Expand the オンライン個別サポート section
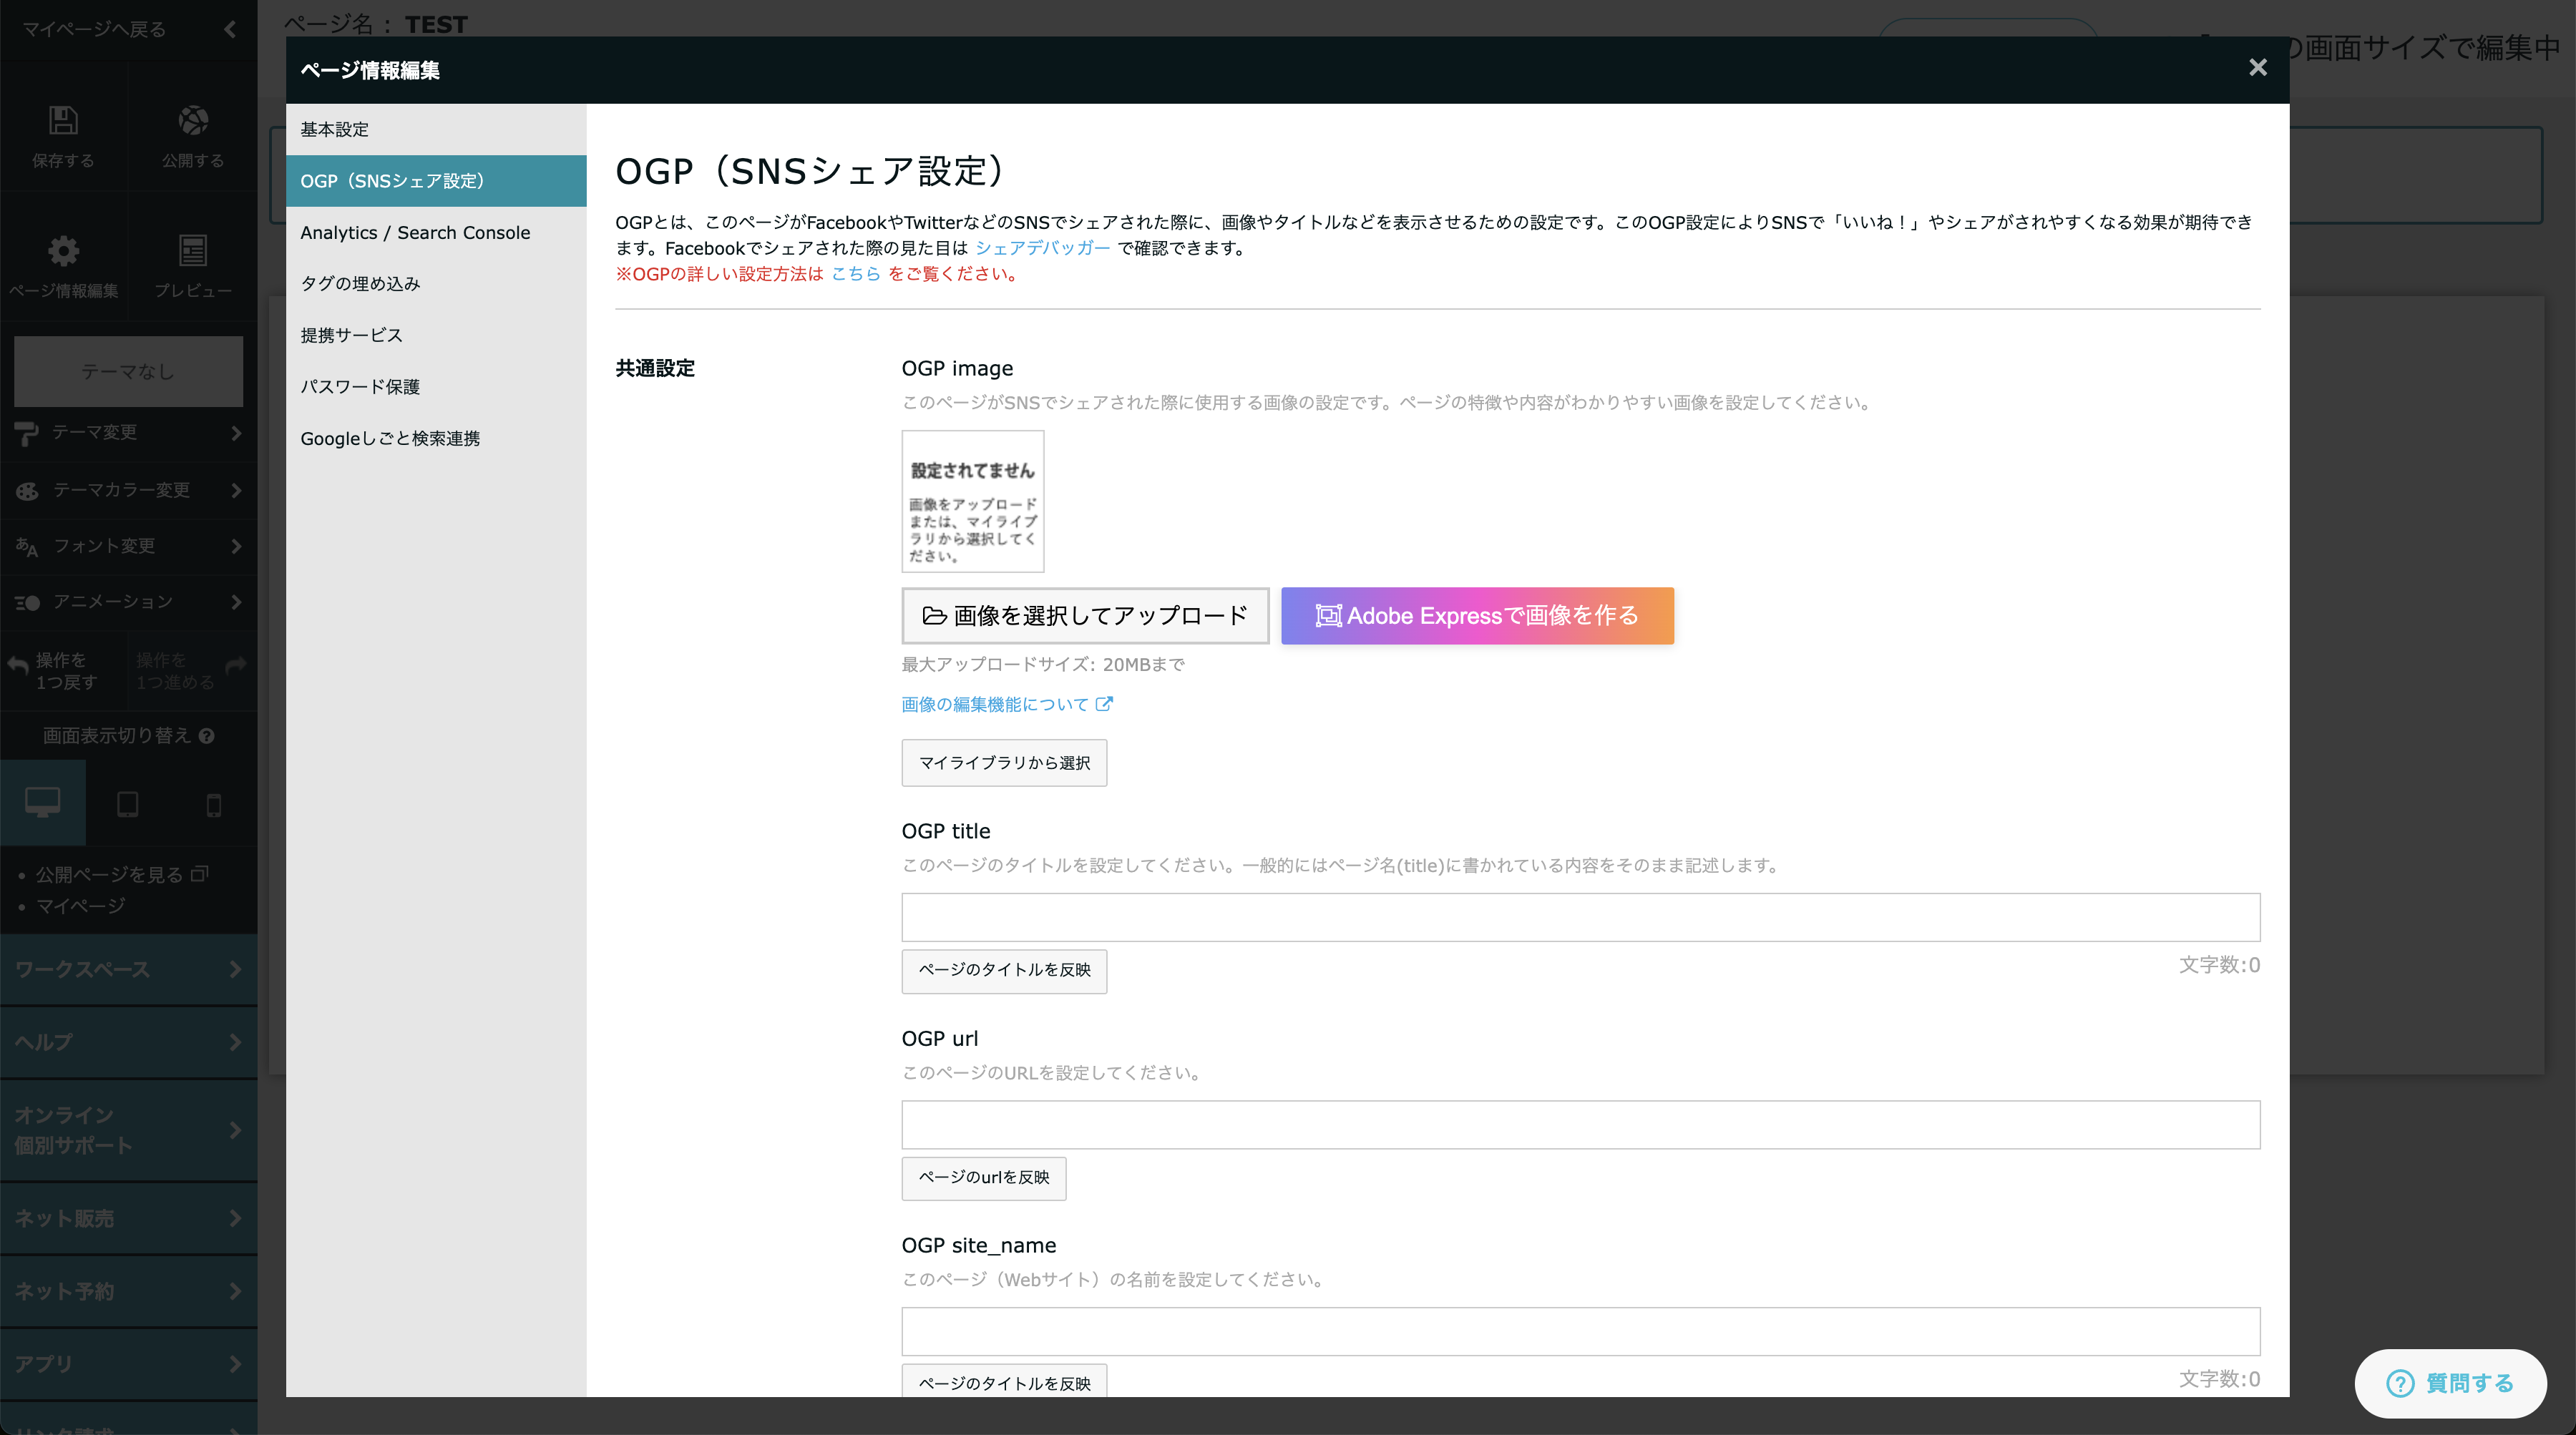The image size is (2576, 1435). point(128,1130)
